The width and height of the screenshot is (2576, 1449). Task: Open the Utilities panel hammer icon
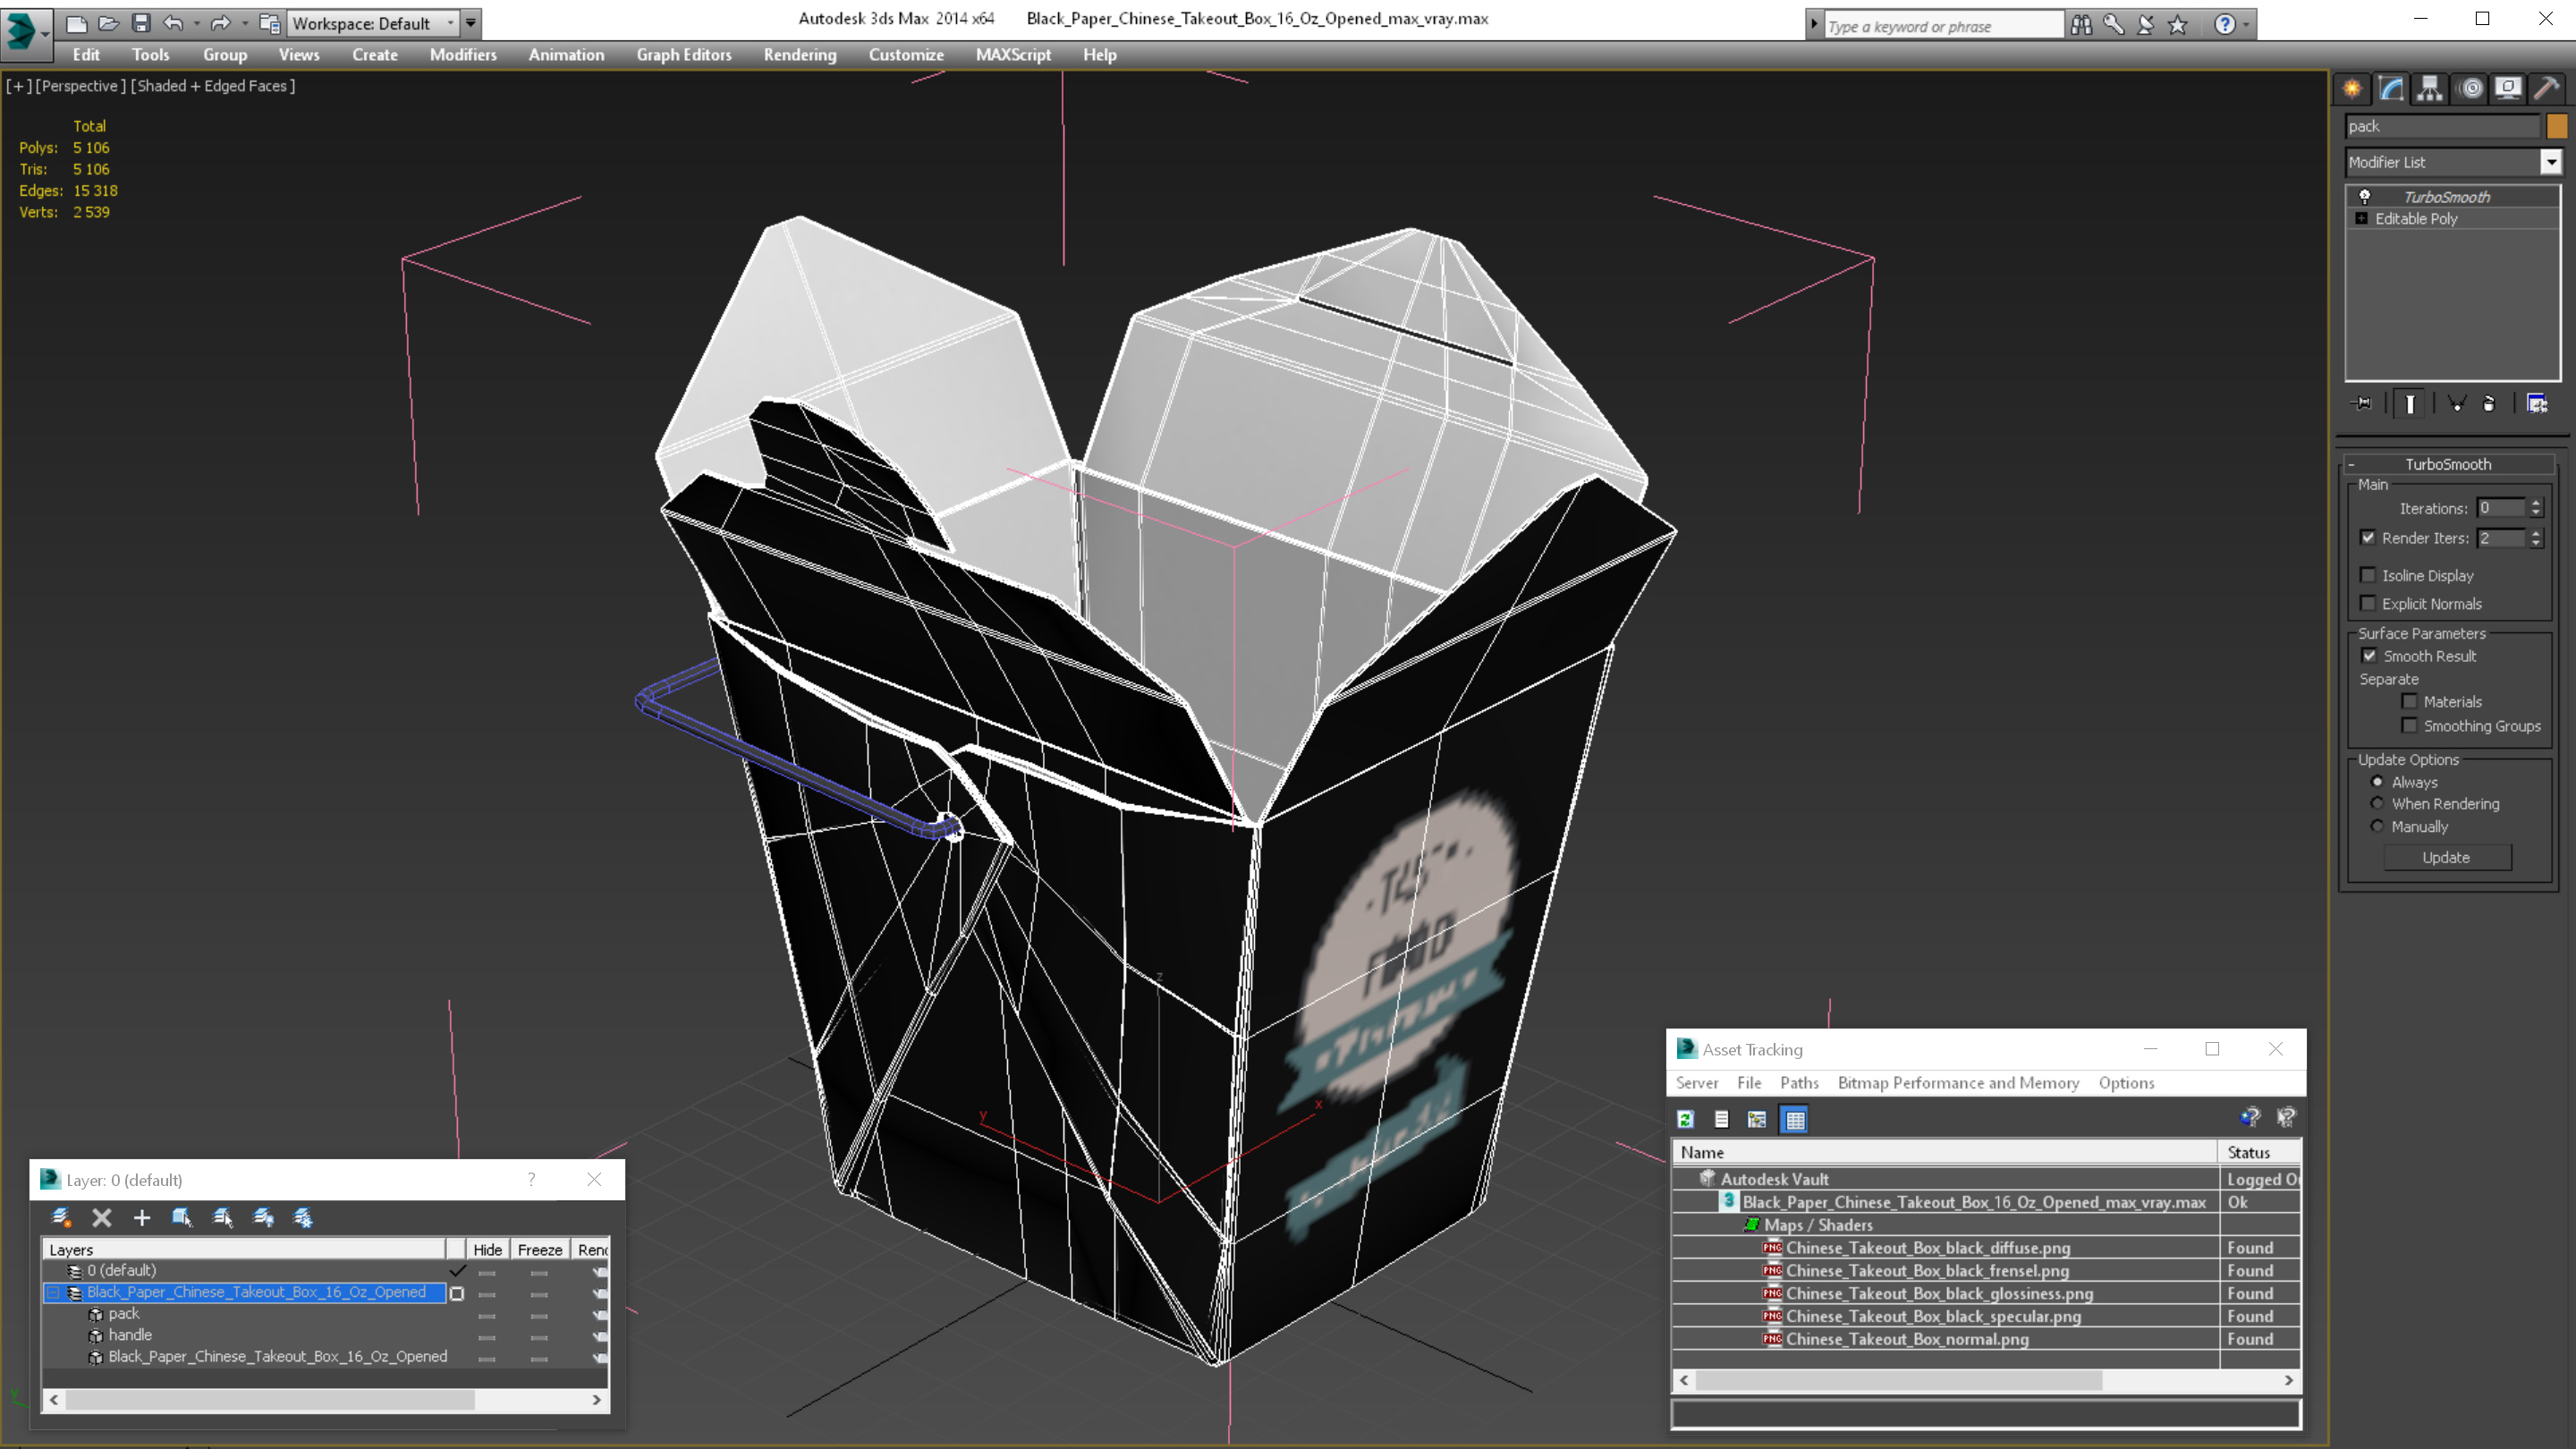click(2547, 88)
